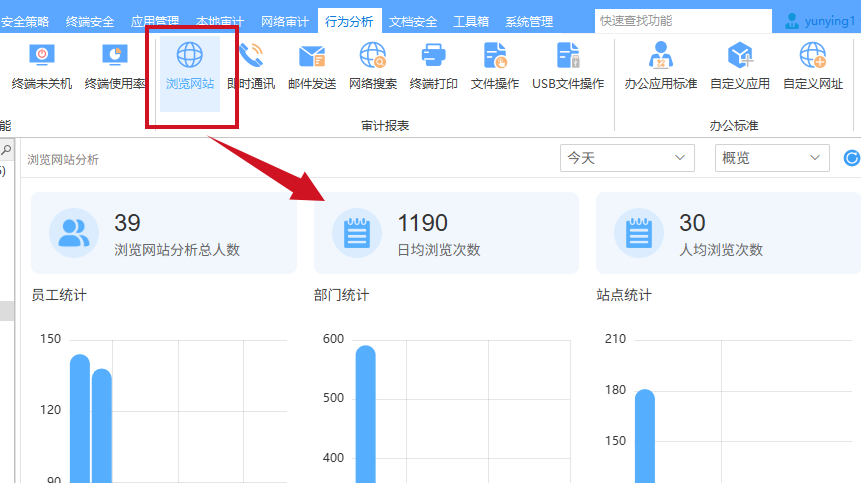Viewport: 861px width, 483px height.
Task: Open the 今天 date range dropdown
Action: coord(627,158)
